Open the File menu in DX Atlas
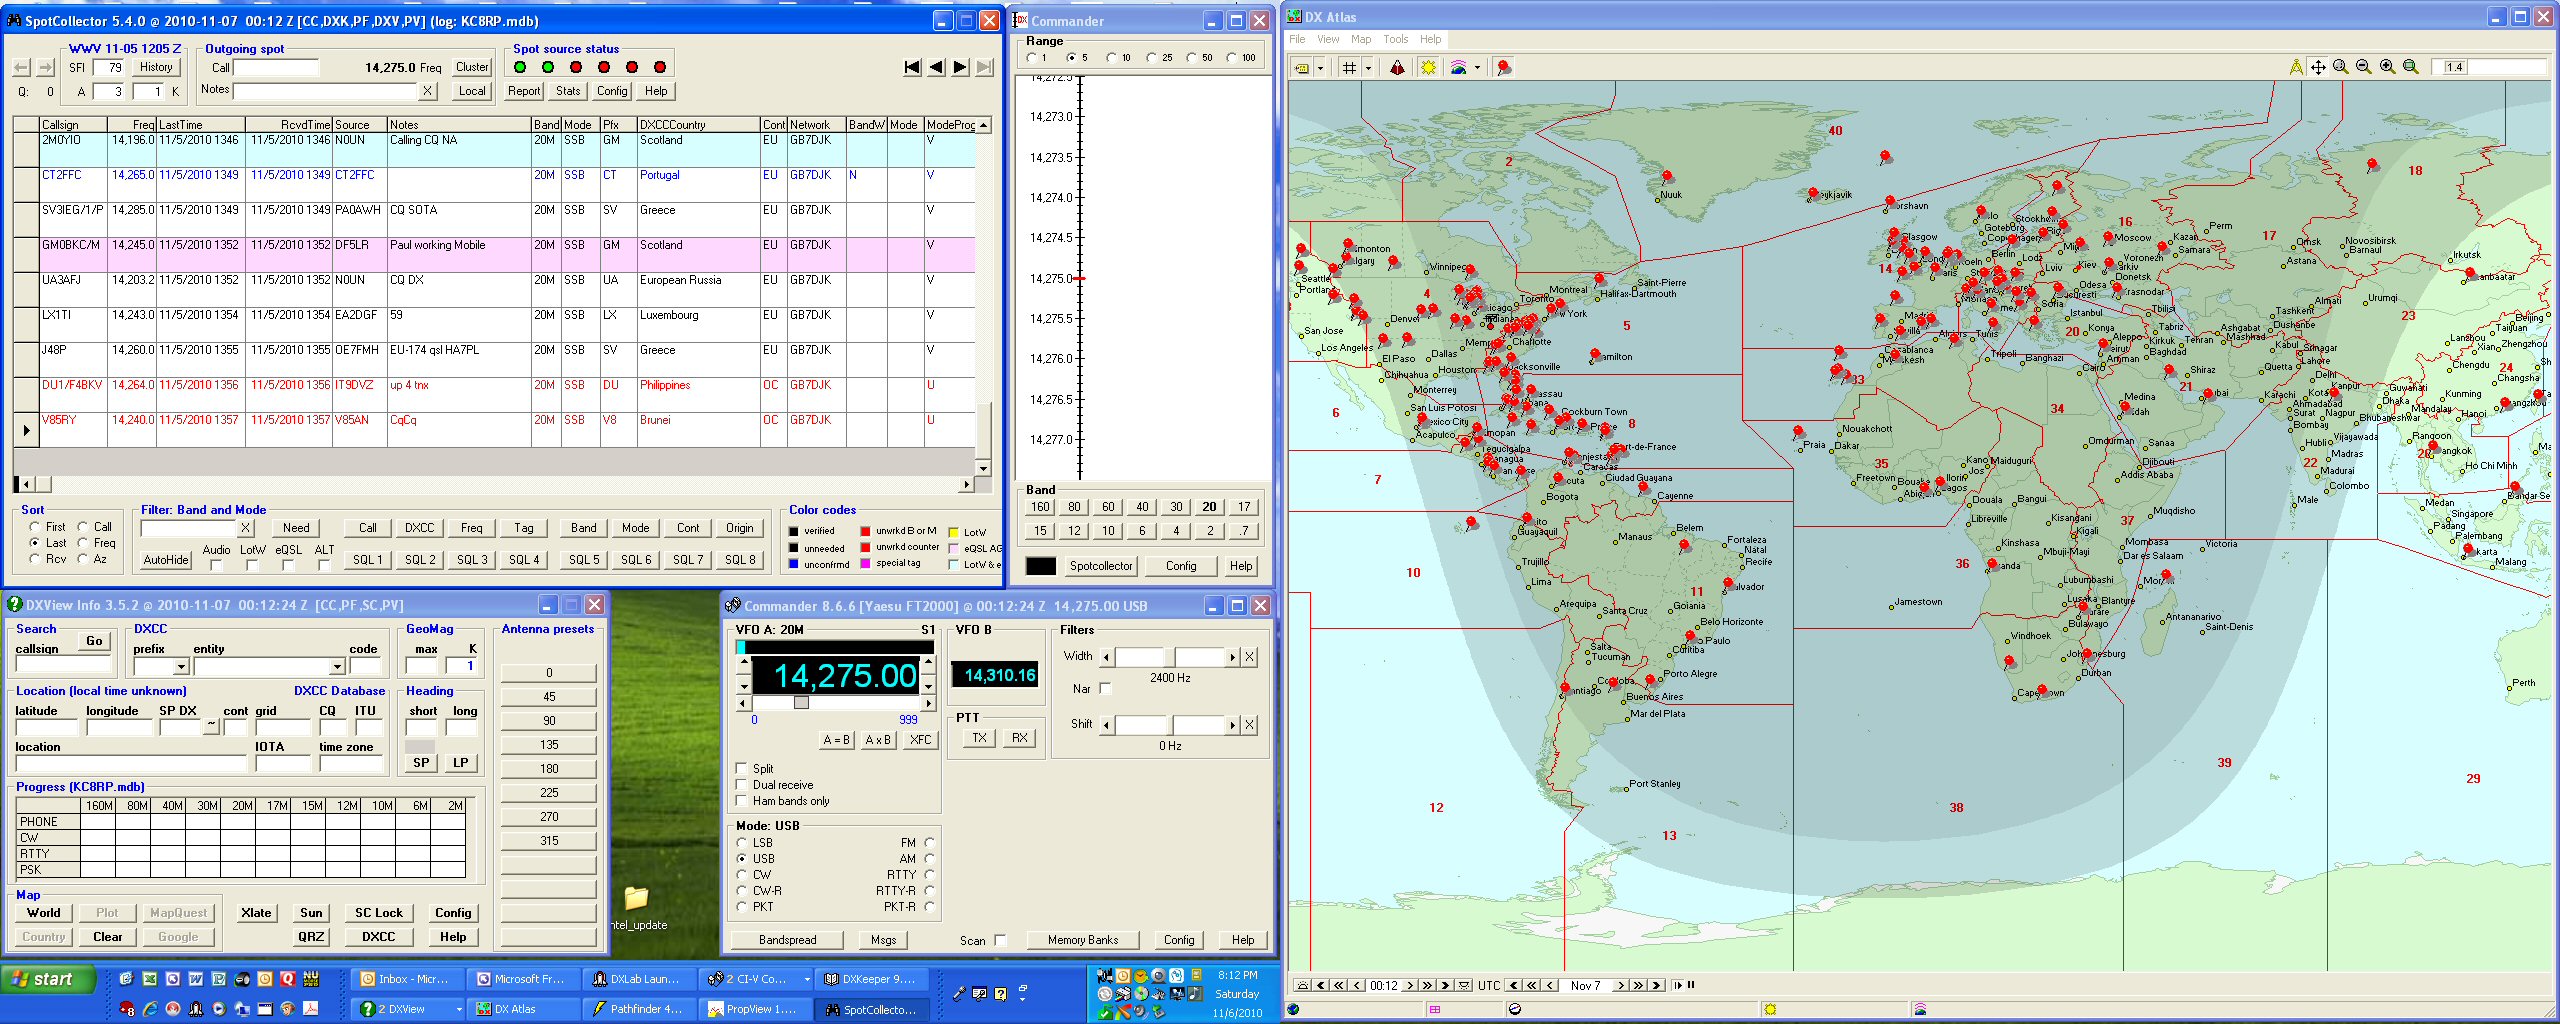The image size is (2560, 1024). (x=1297, y=40)
